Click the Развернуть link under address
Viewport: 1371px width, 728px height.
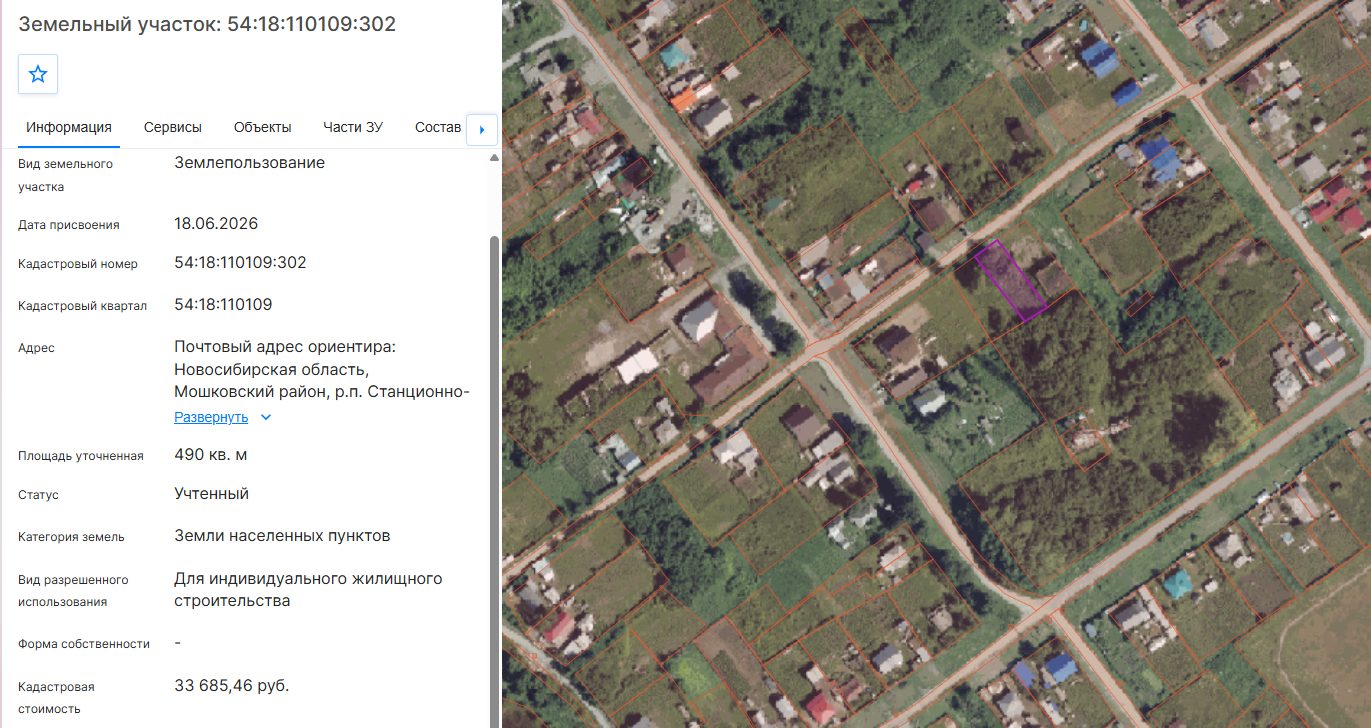click(x=211, y=417)
